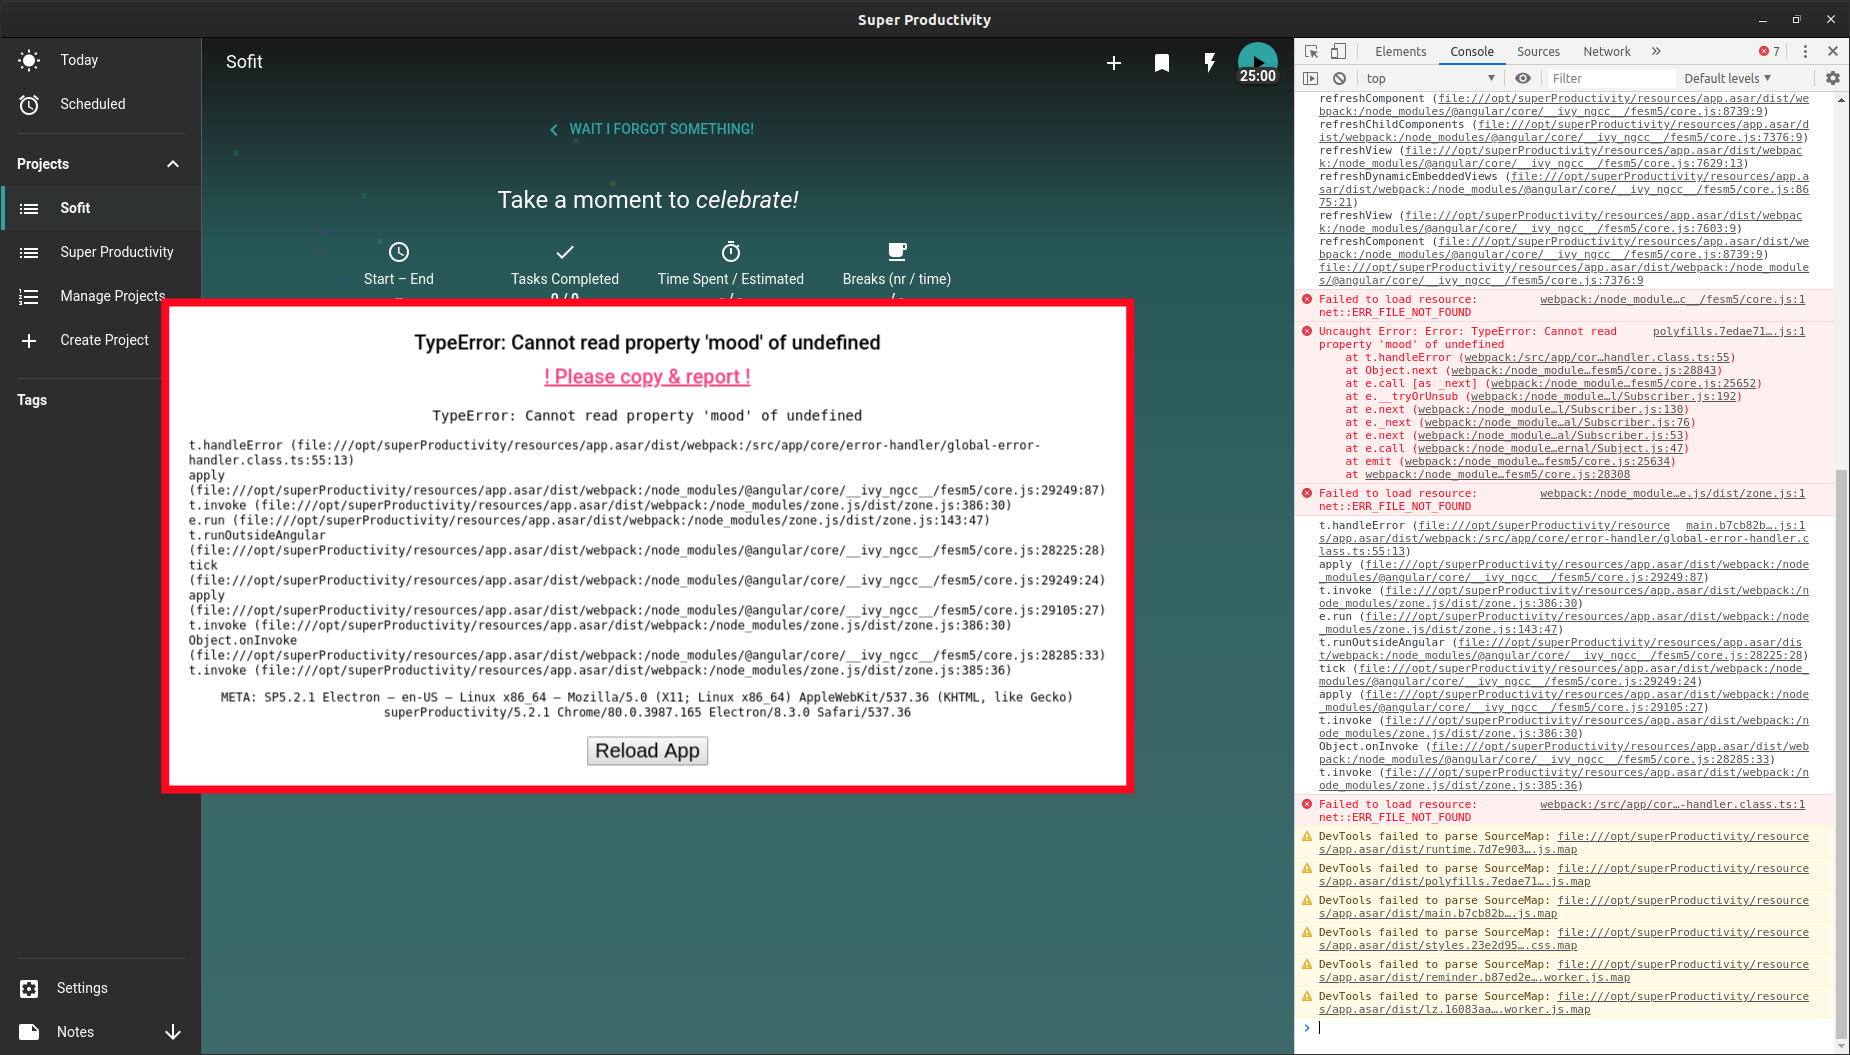Switch to Console tab
The image size is (1850, 1055).
[1472, 51]
